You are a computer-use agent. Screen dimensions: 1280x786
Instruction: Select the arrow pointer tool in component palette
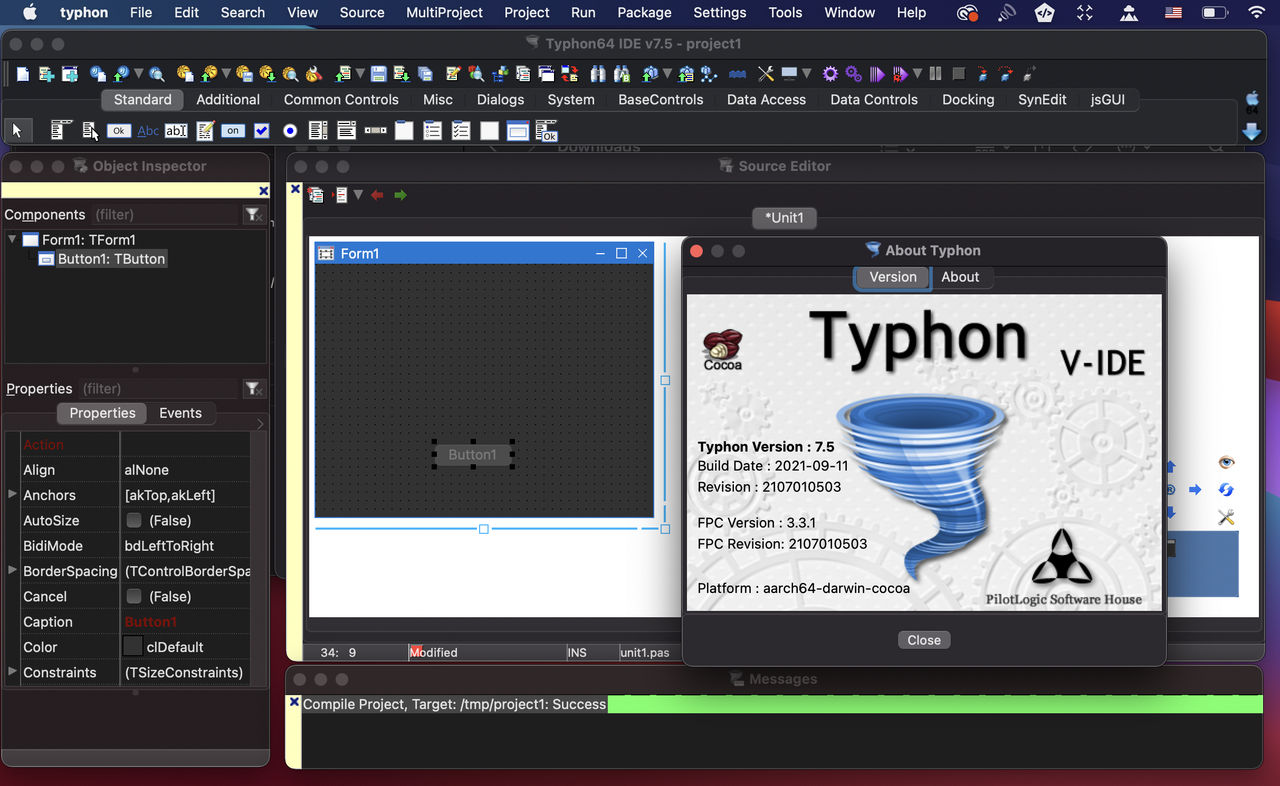pyautogui.click(x=17, y=130)
